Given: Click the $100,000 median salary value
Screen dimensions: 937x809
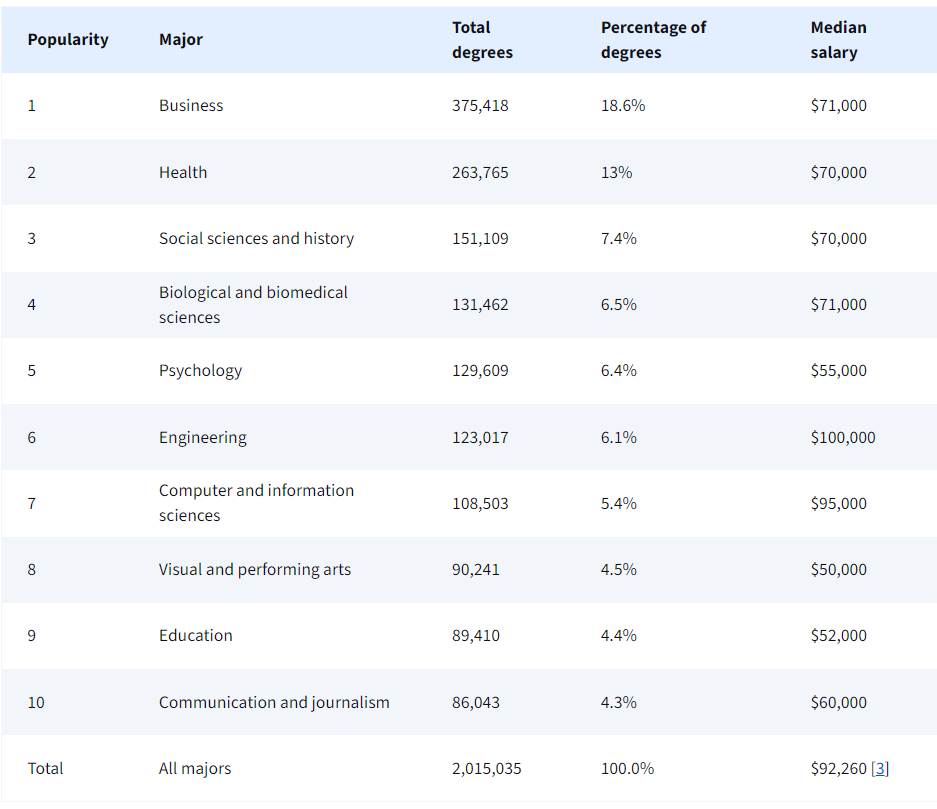Looking at the screenshot, I should (843, 438).
